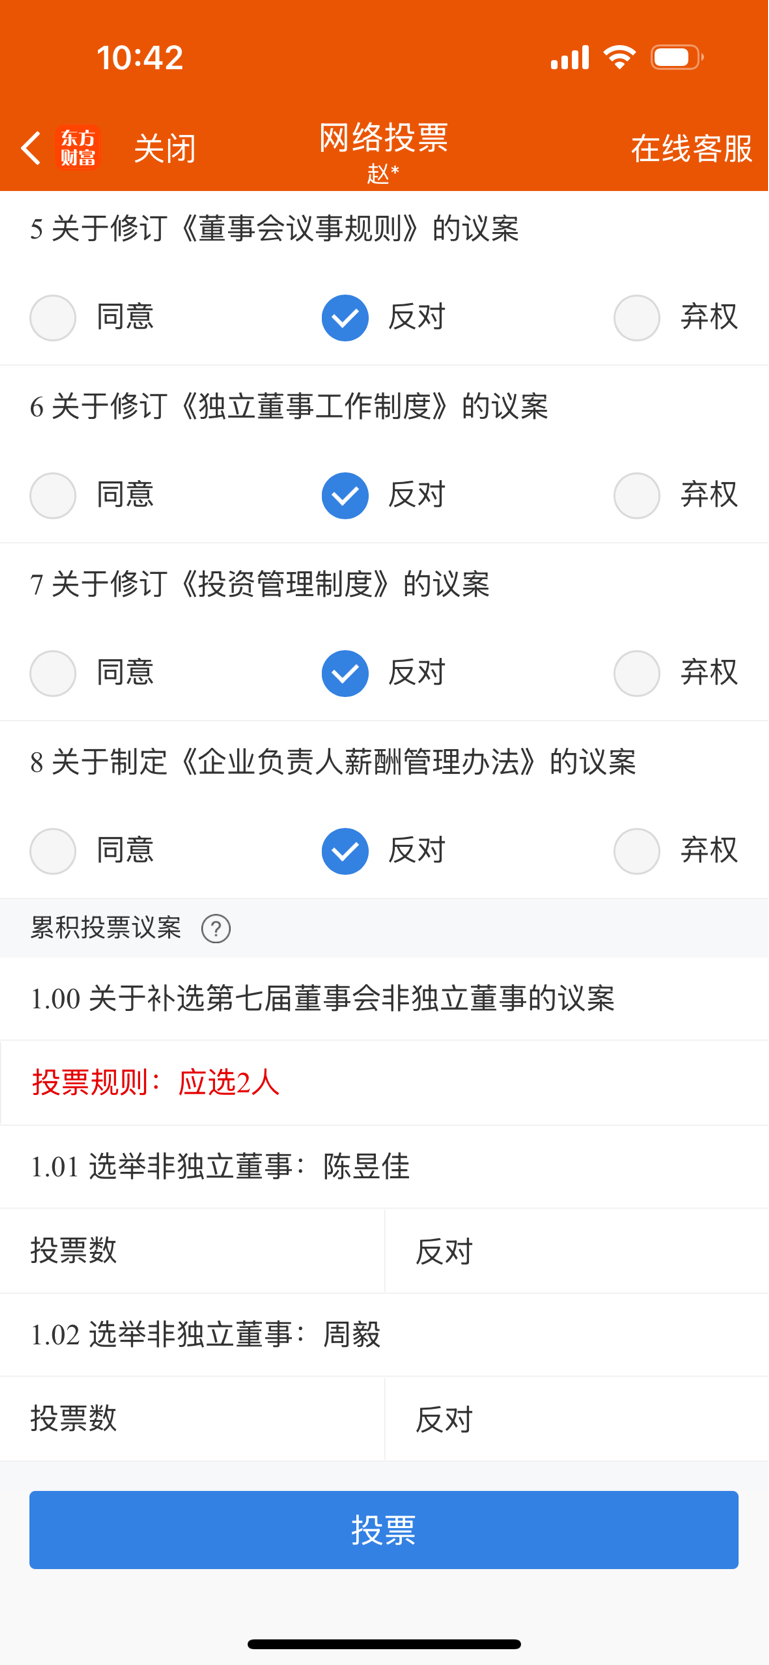
Task: Choose 同意 for proposal 7 投资管理制度
Action: click(x=53, y=673)
